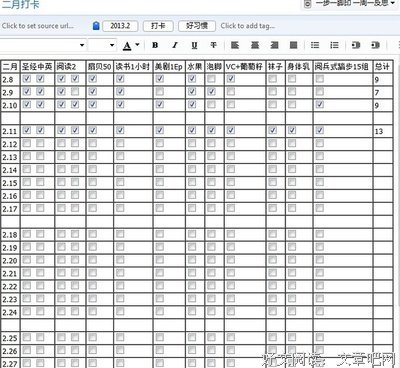Image resolution: width=400 pixels, height=368 pixels.
Task: Justify text alignment
Action: point(294,45)
